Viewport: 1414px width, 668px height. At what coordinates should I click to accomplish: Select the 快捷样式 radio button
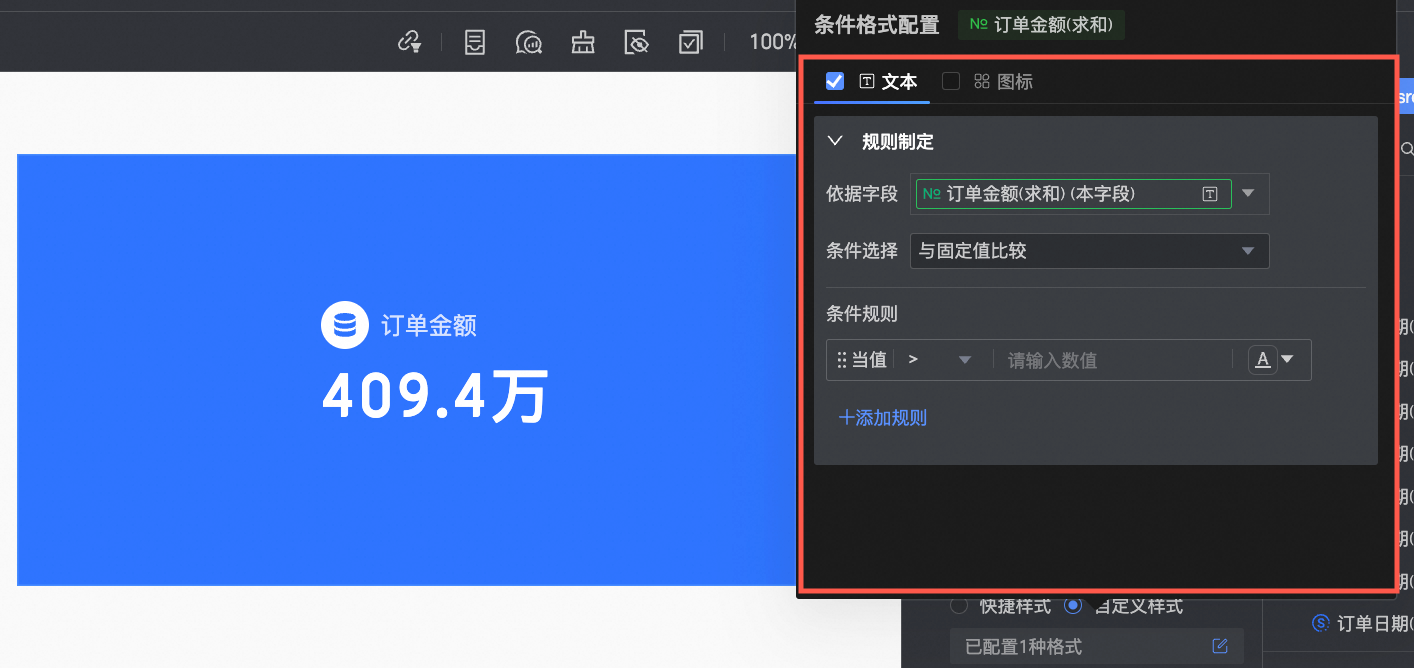point(959,606)
